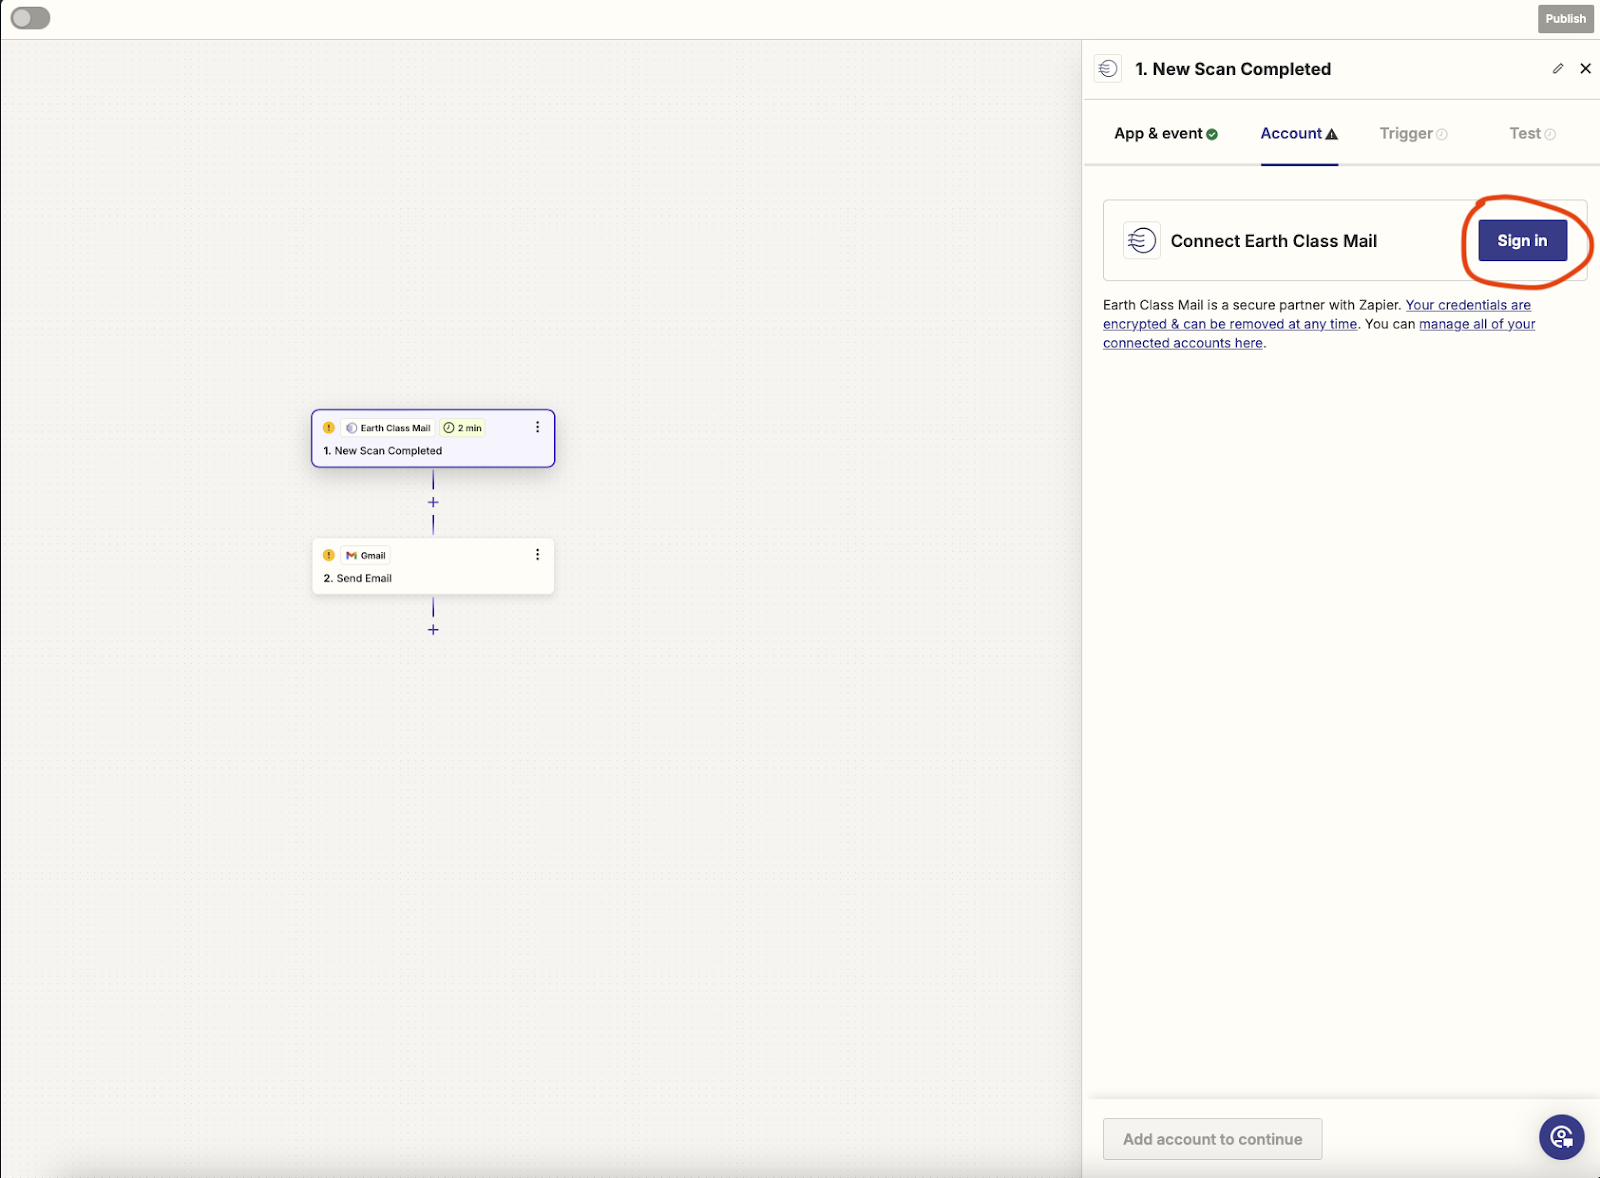Viewport: 1600px width, 1178px height.
Task: Switch to the App & event tab
Action: click(1166, 134)
